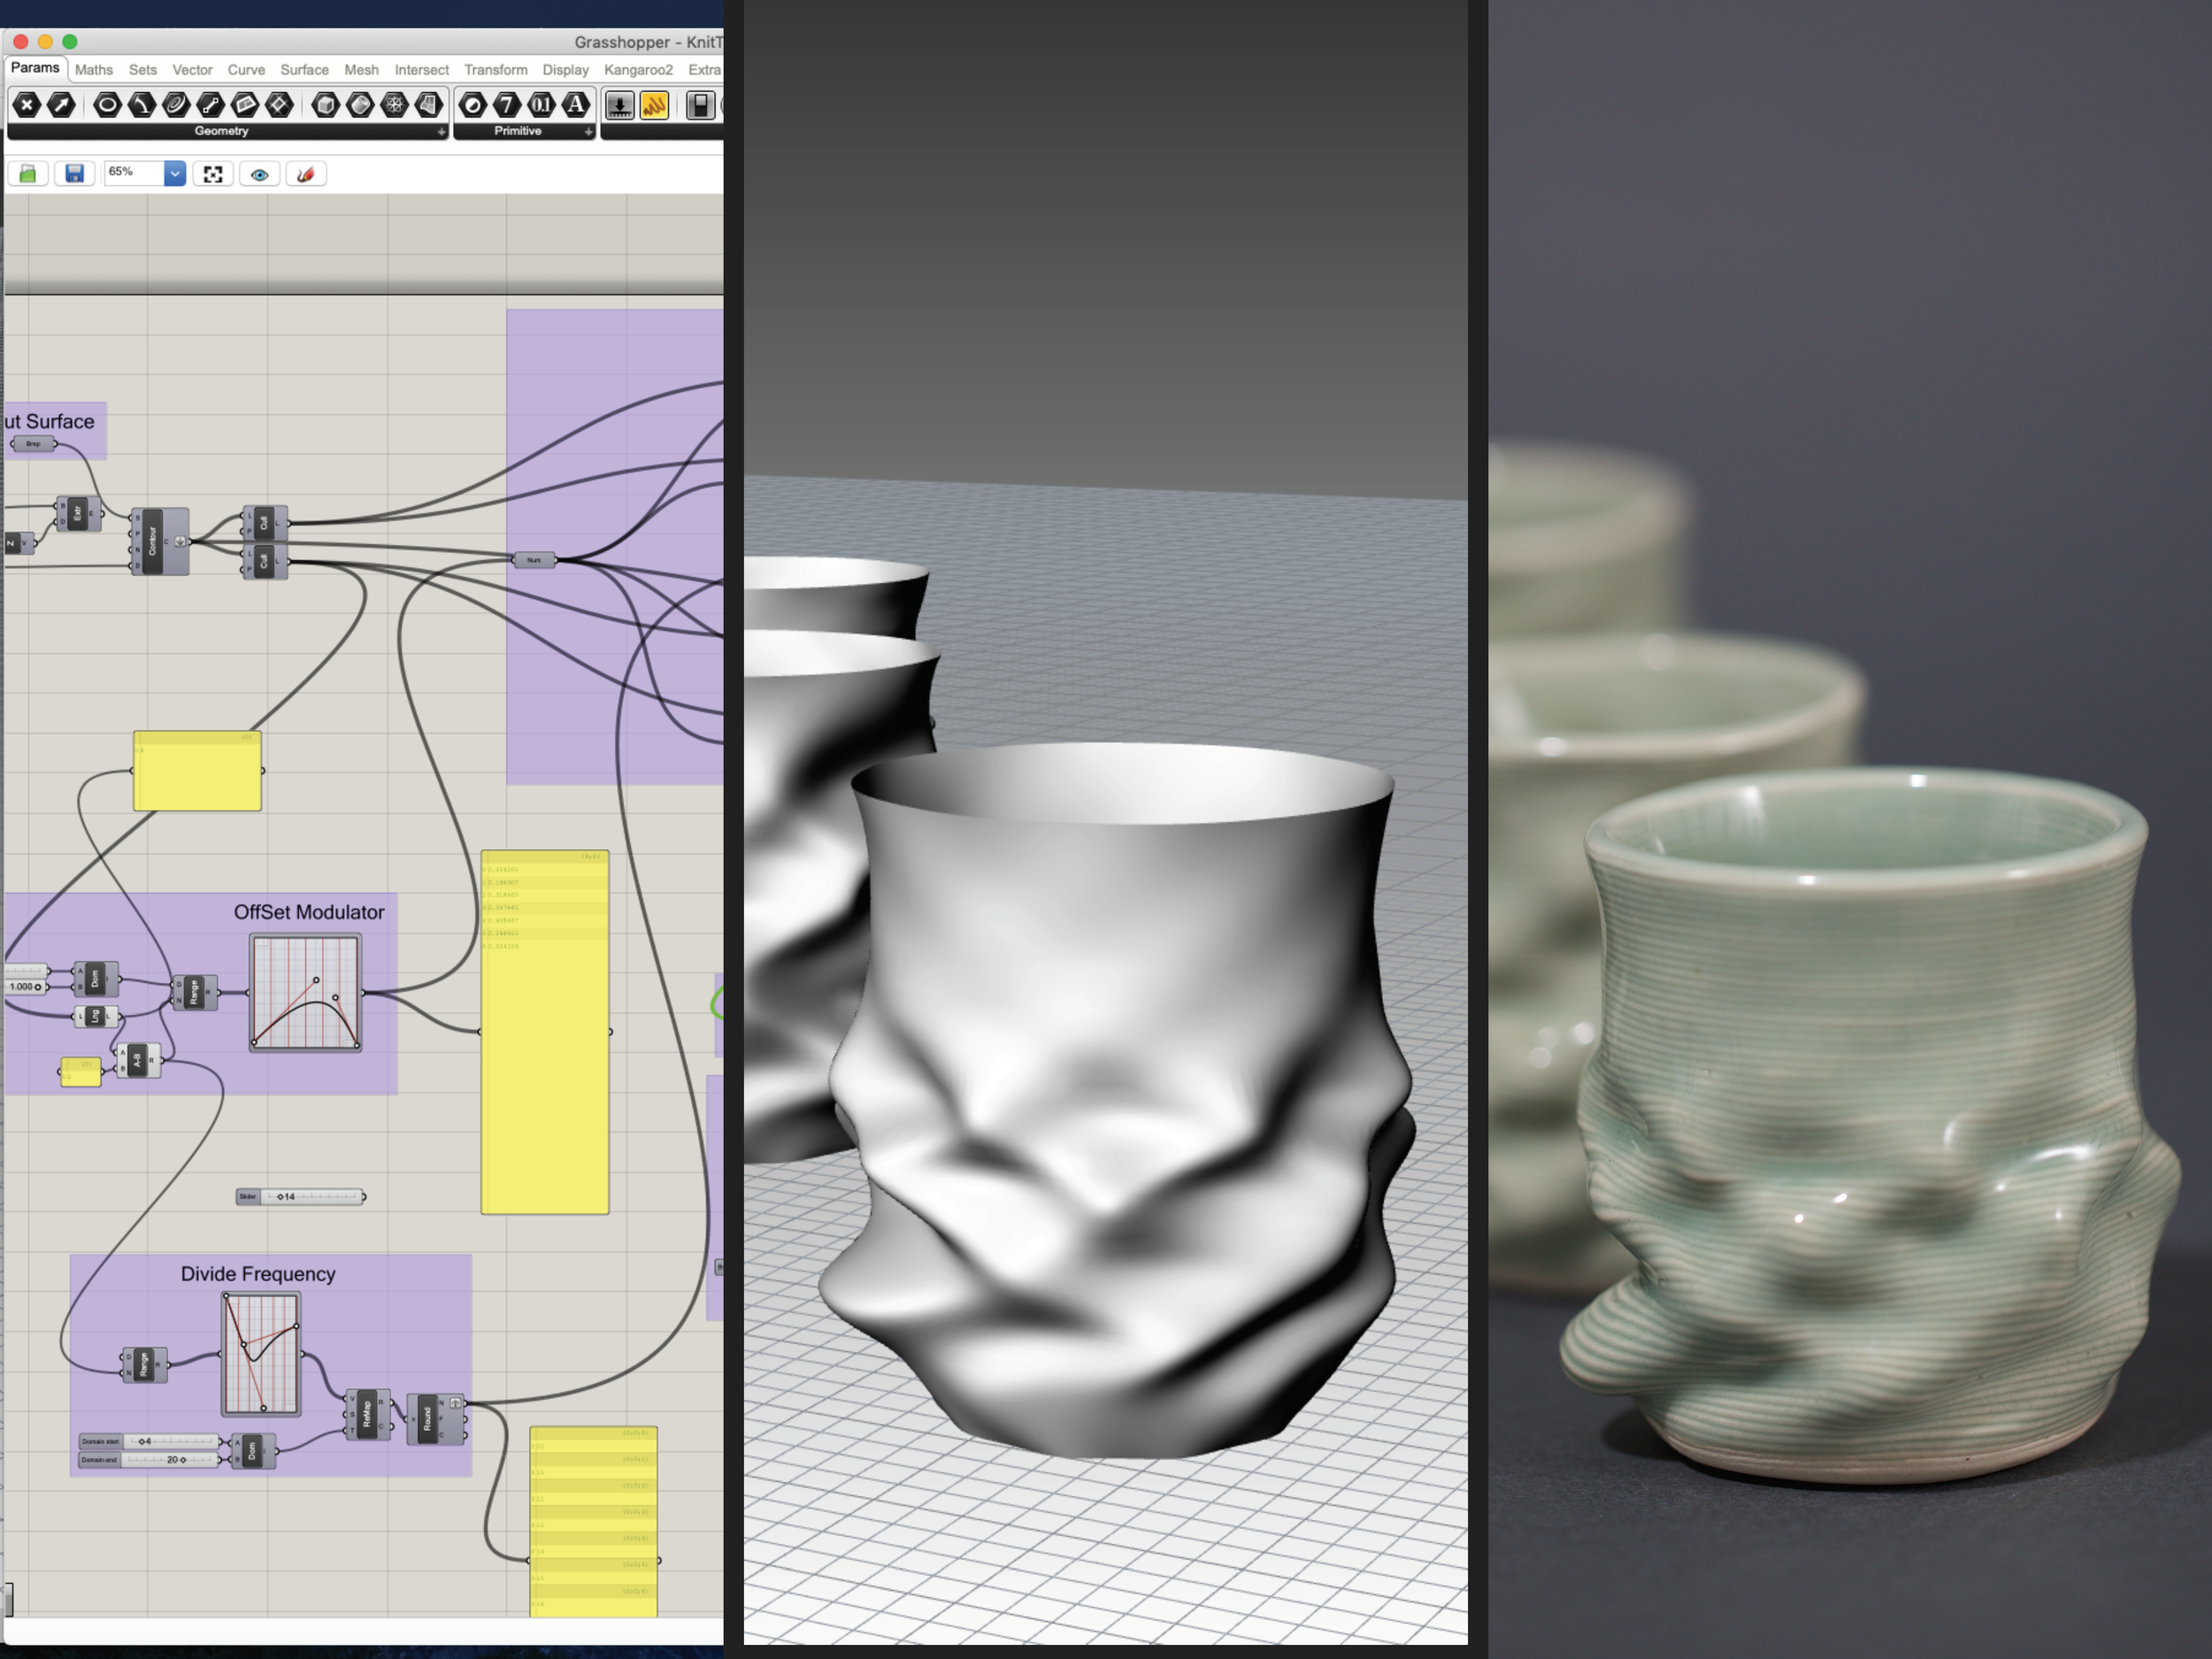Click the Domain end slider

coord(149,1460)
